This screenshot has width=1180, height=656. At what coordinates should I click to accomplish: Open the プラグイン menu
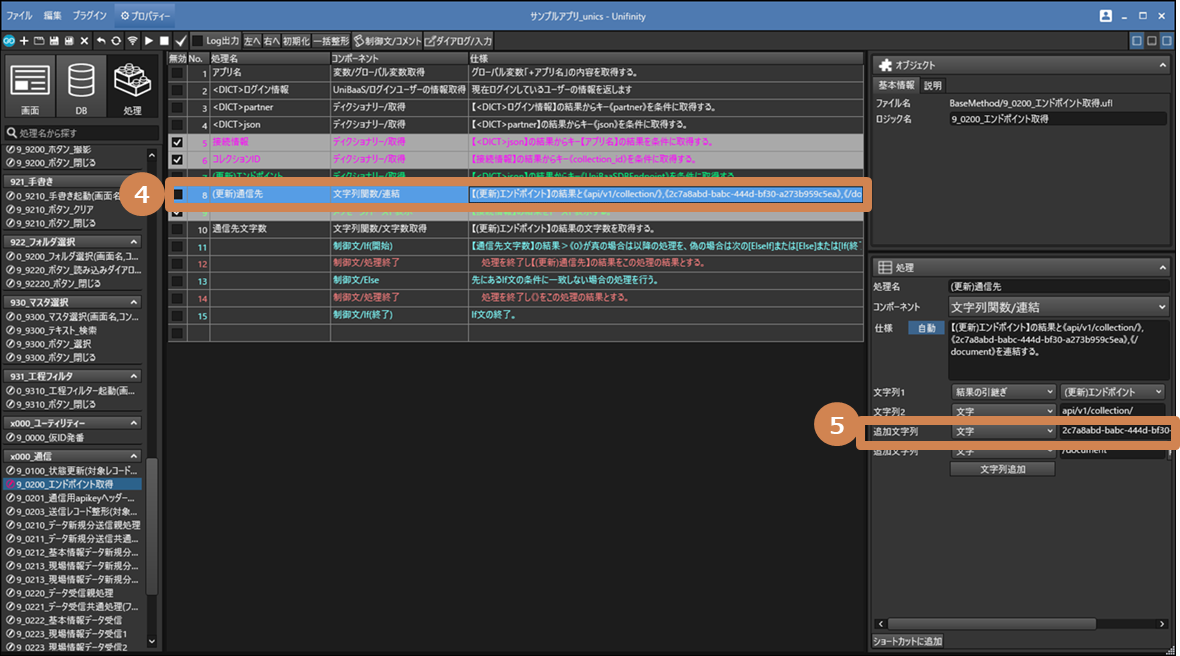pyautogui.click(x=90, y=16)
